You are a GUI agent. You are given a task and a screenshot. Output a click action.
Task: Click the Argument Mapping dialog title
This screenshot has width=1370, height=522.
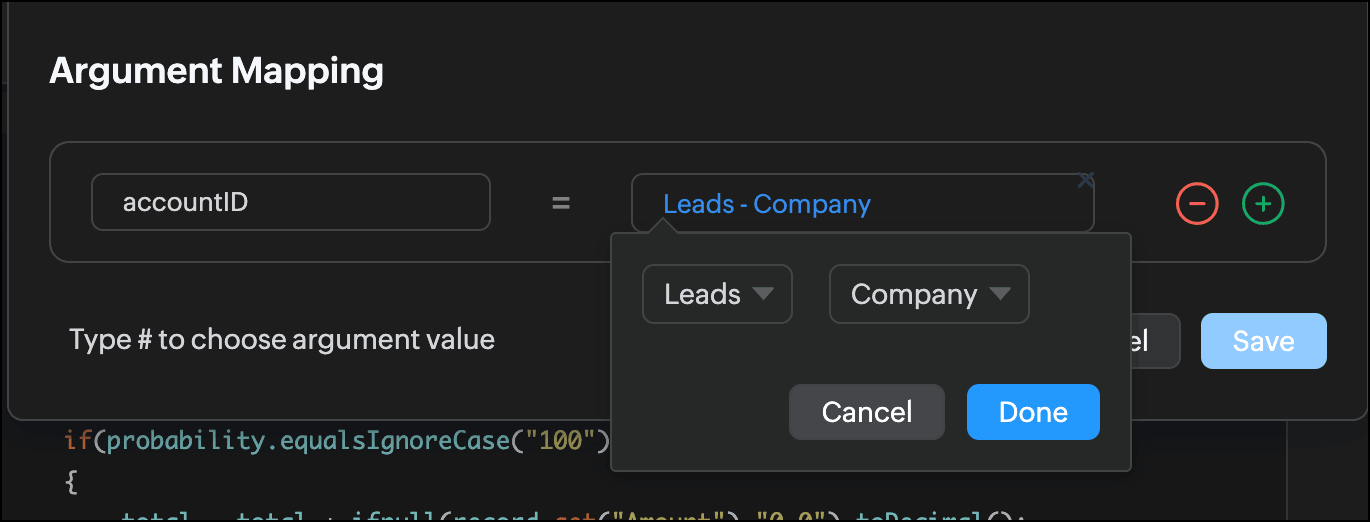click(216, 72)
